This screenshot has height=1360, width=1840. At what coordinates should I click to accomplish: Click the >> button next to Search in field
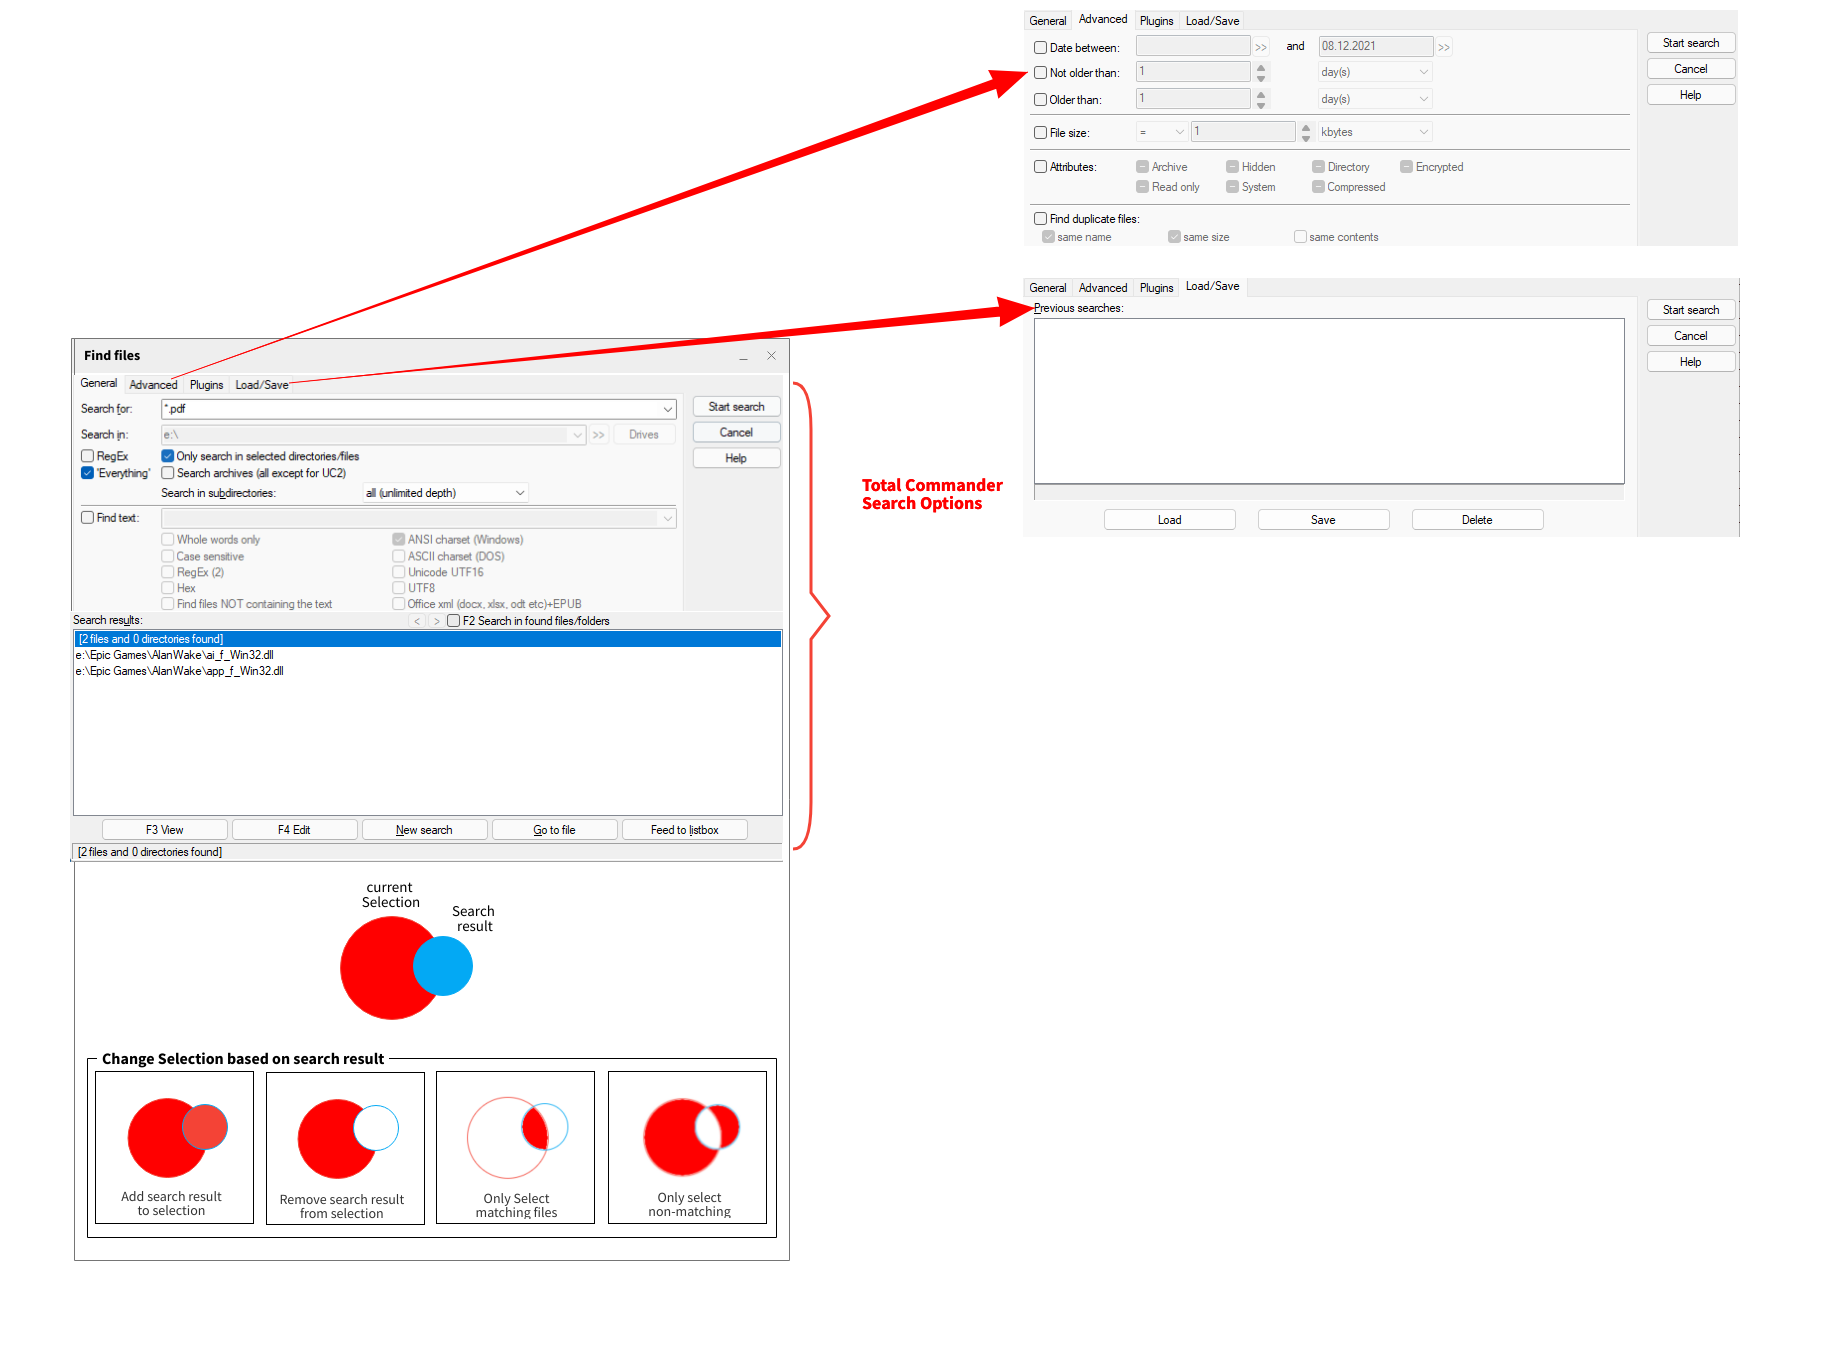599,435
